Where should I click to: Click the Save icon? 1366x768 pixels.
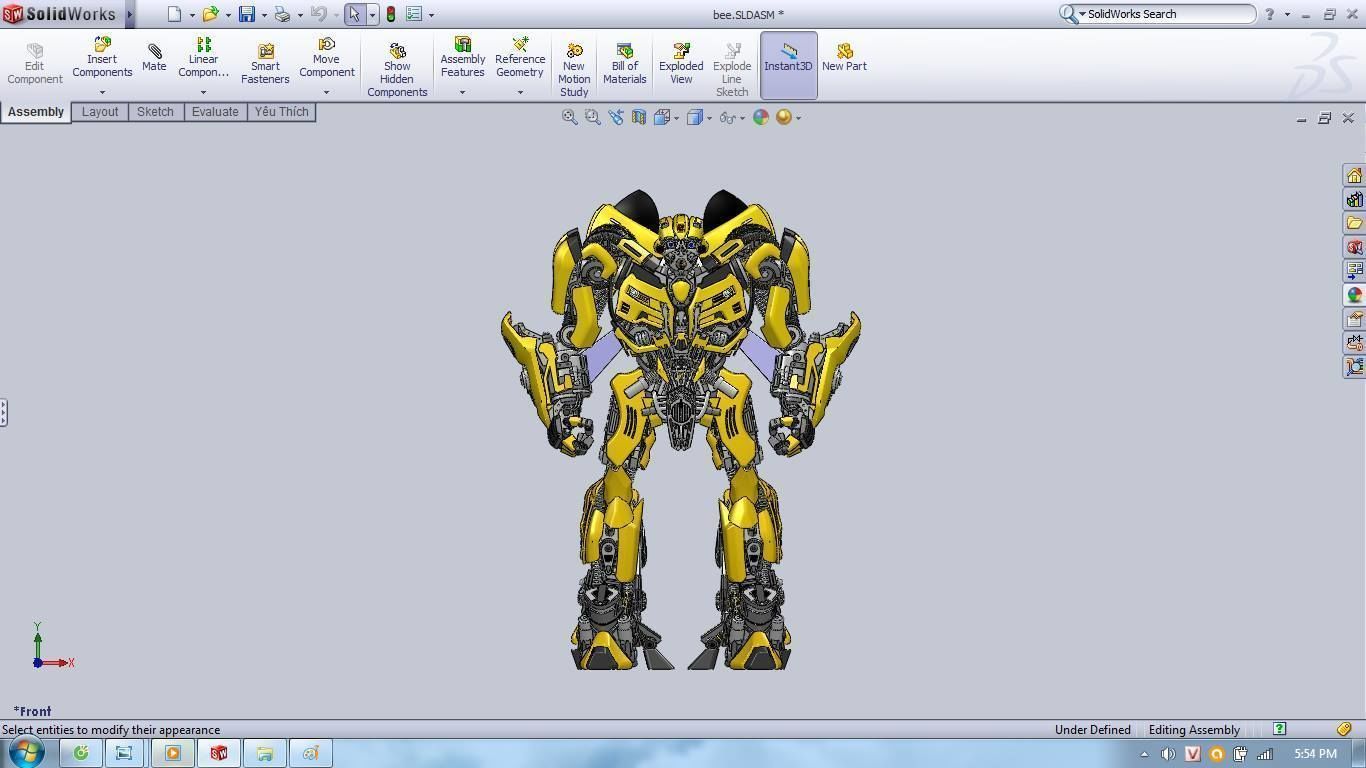point(247,14)
